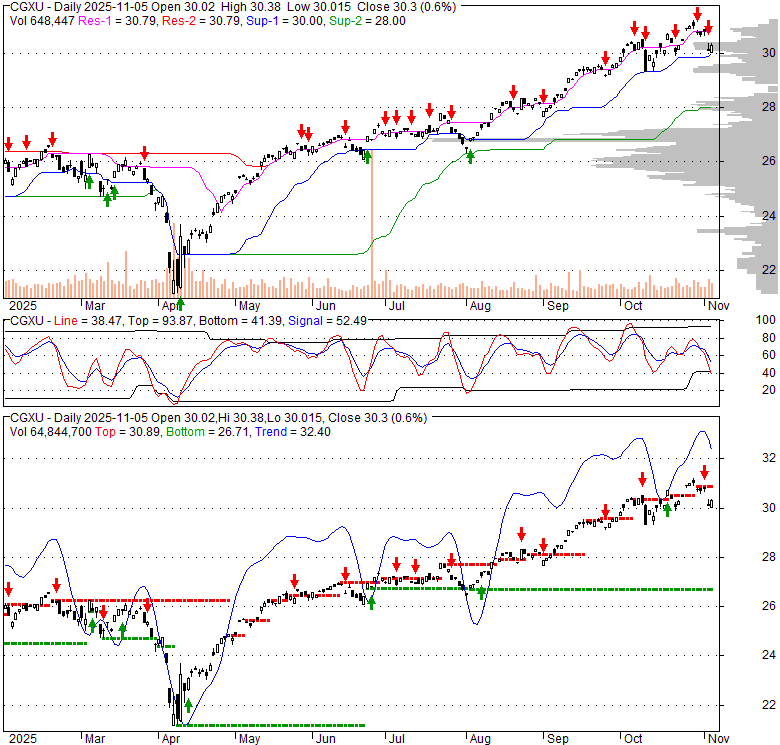Click the green buy arrow at April low, top chart
Screen dimensions: 780x745
click(180, 275)
